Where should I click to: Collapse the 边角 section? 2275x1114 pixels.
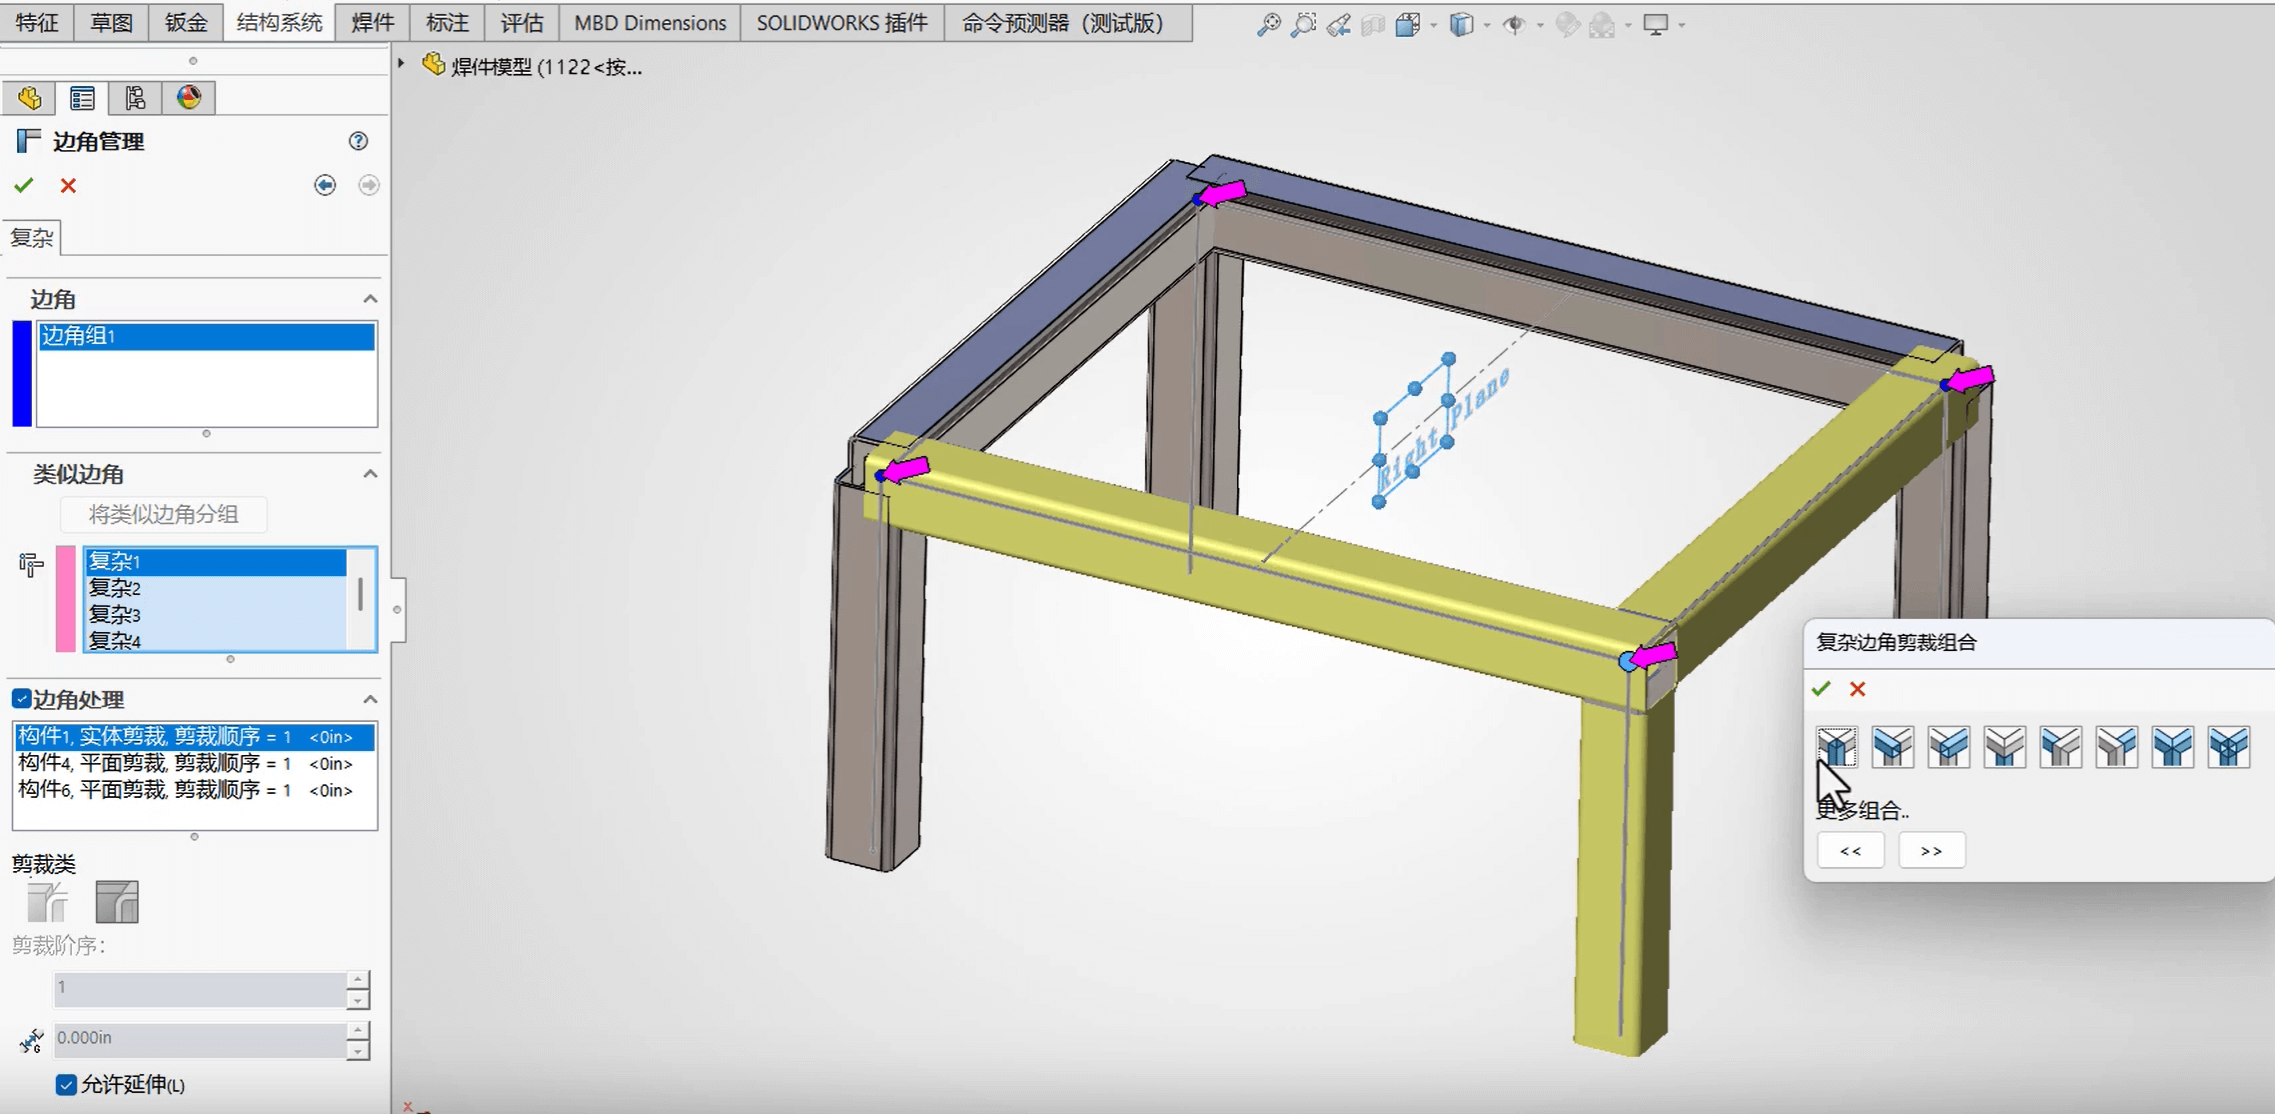click(x=370, y=299)
